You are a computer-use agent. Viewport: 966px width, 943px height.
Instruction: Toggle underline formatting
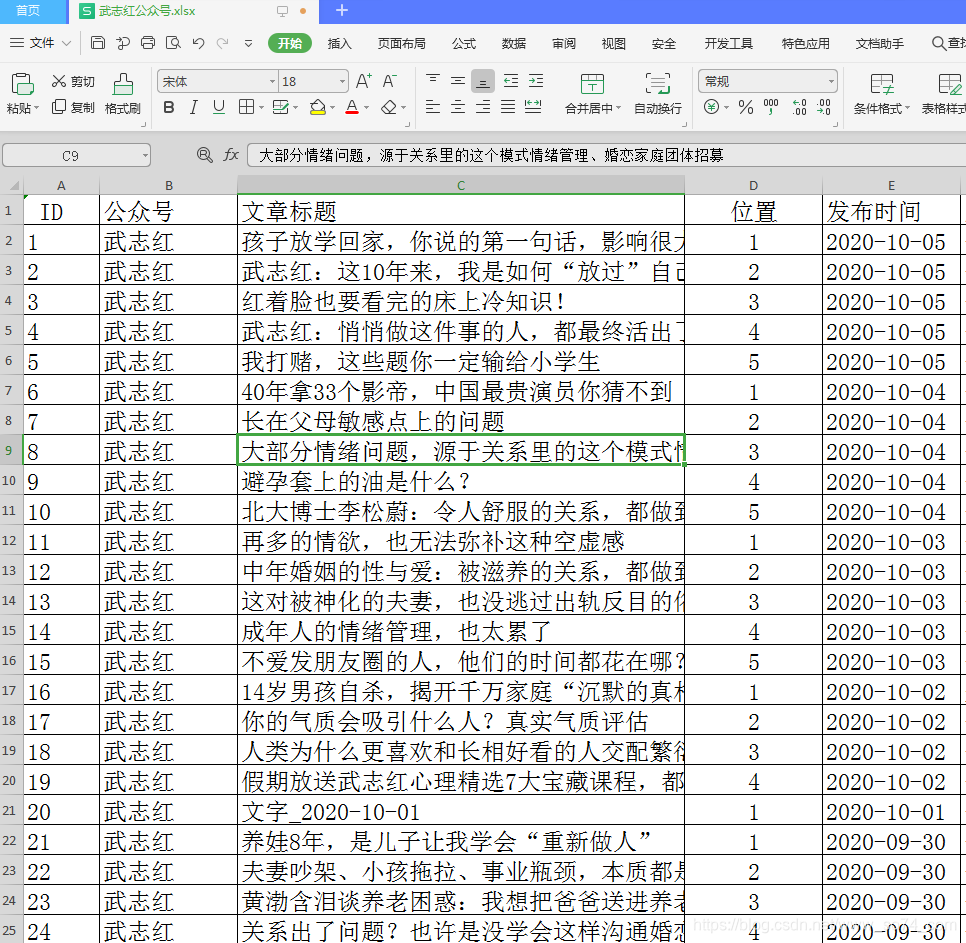pos(219,108)
